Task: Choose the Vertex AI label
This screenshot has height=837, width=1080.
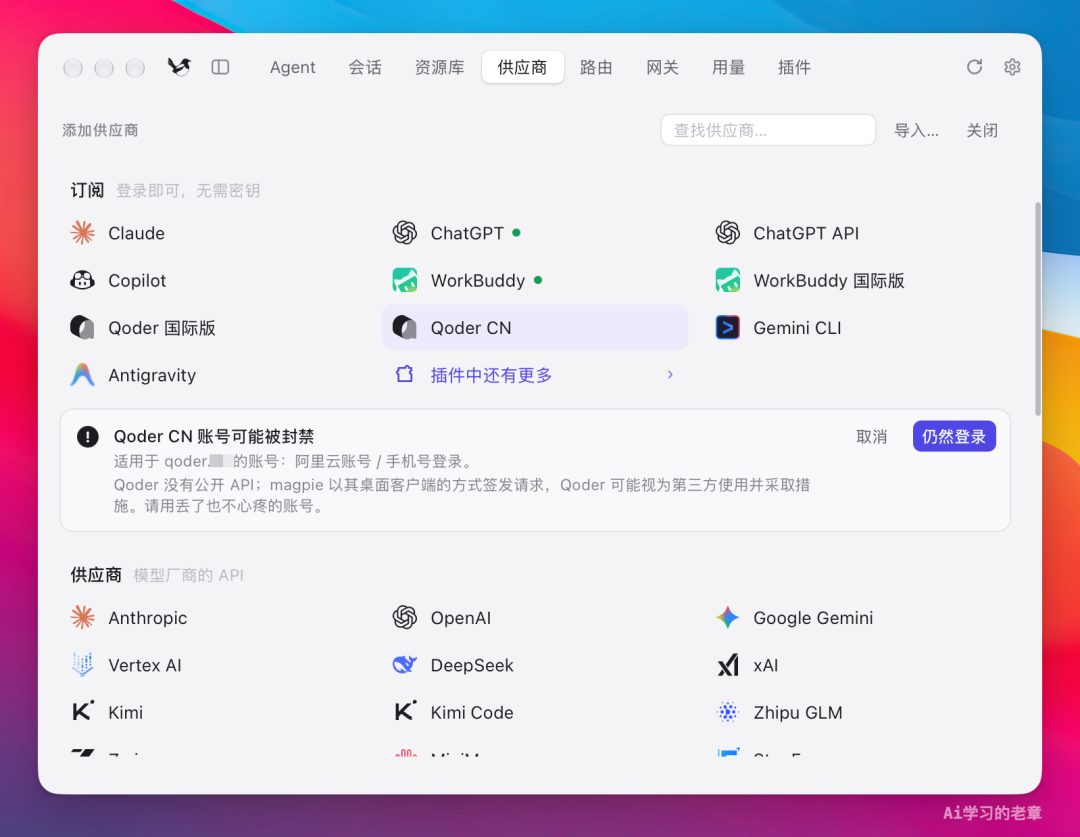Action: click(145, 665)
